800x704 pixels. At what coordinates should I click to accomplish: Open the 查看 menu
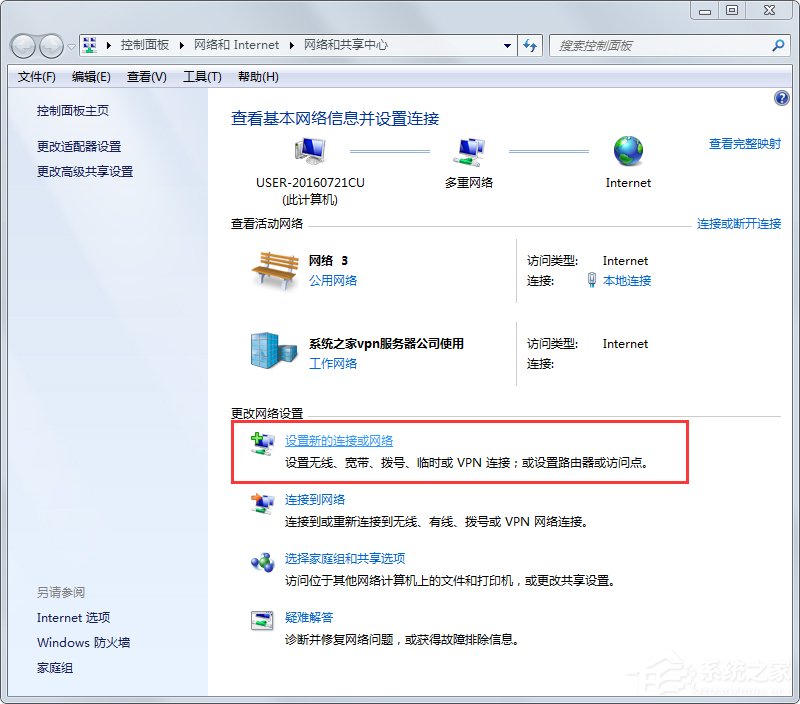(x=145, y=76)
